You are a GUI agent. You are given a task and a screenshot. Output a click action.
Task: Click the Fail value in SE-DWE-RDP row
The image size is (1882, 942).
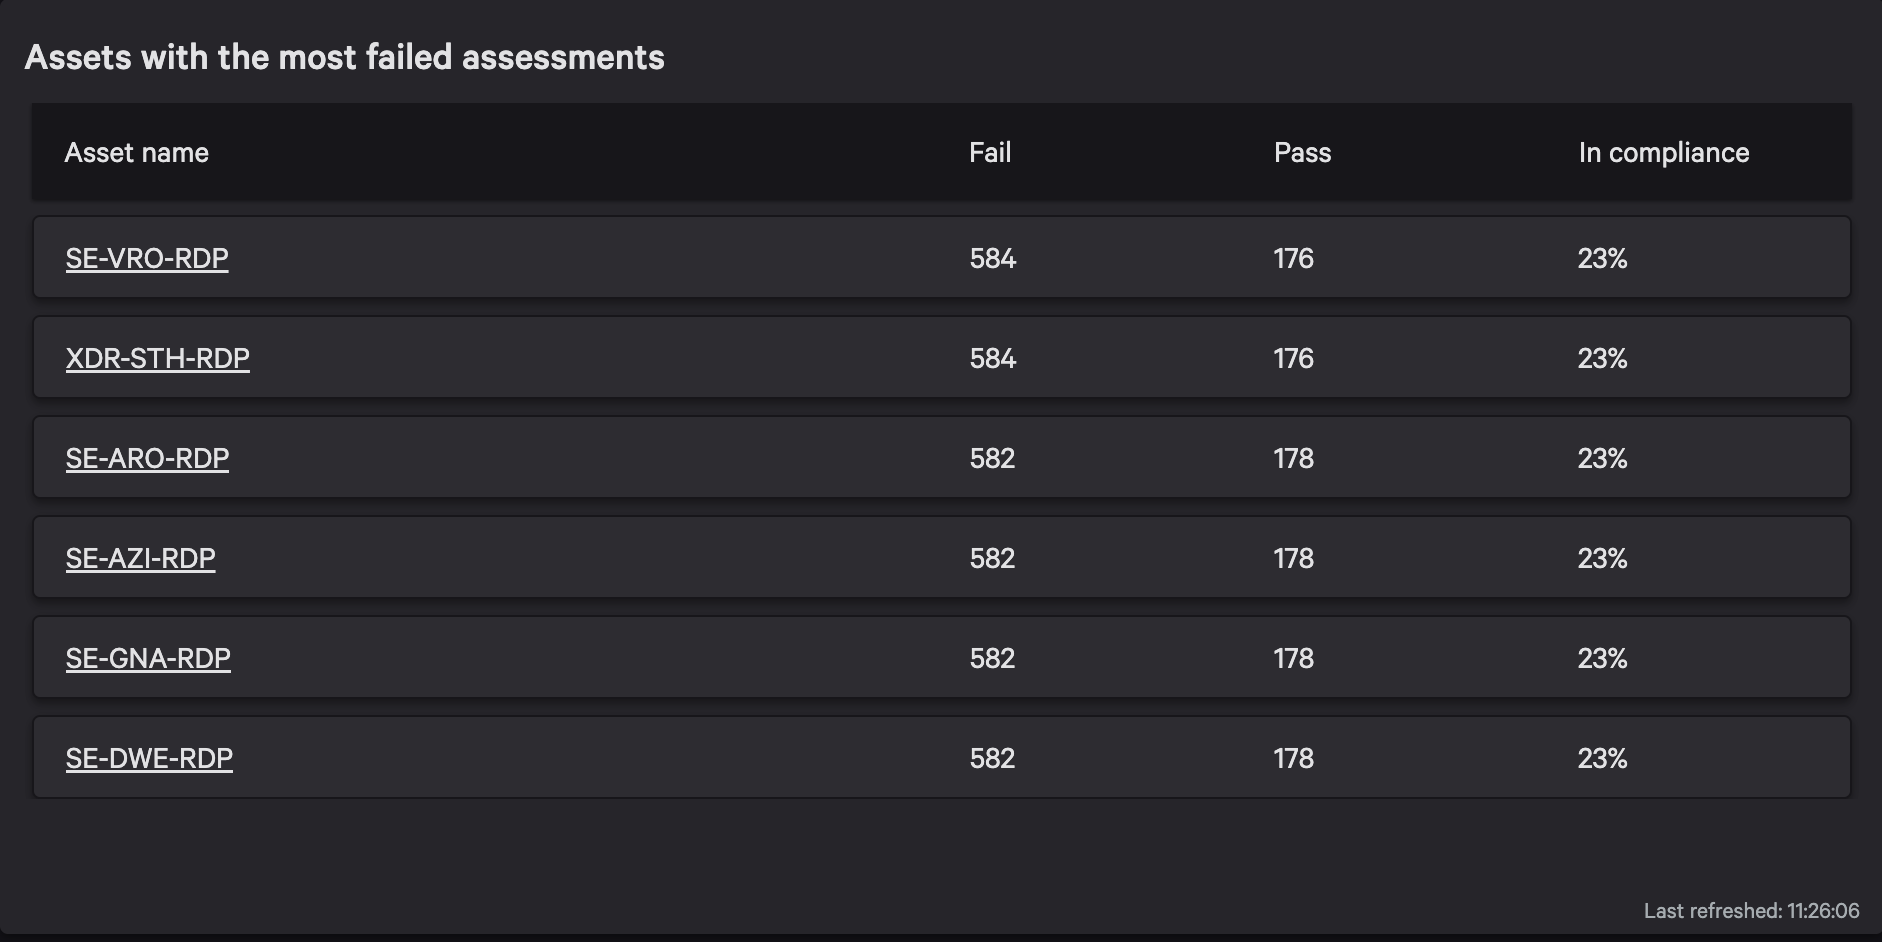tap(992, 759)
